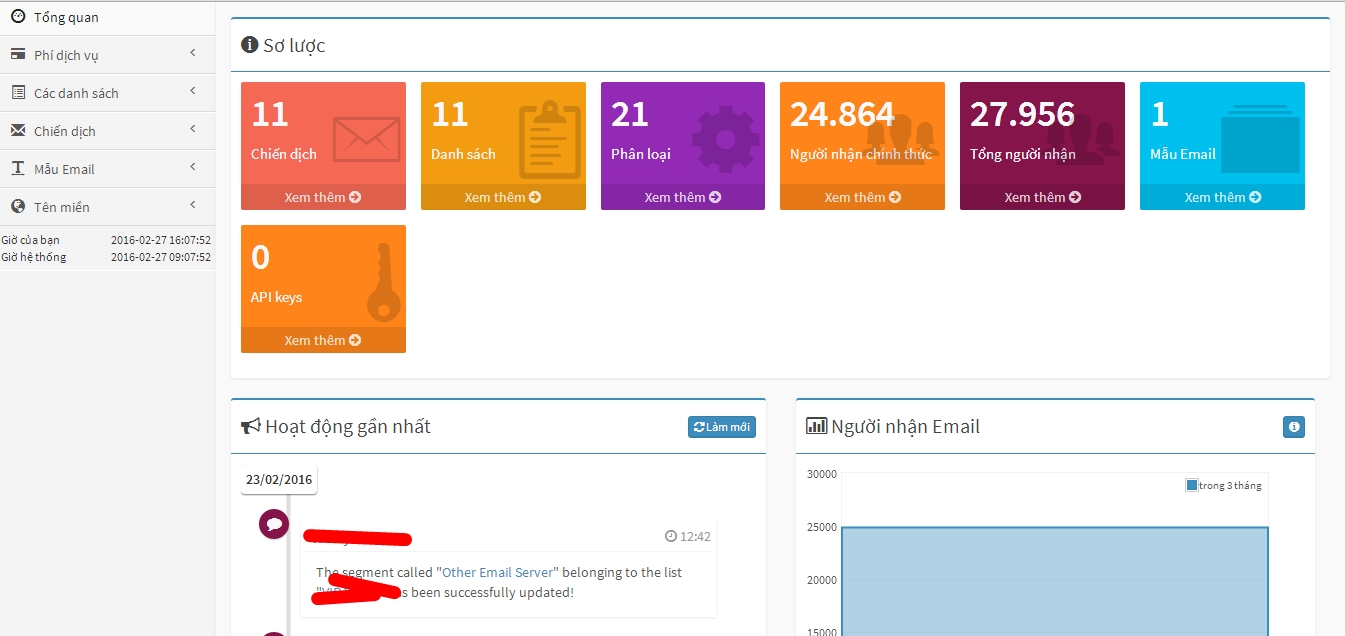1345x636 pixels.
Task: Click Xem thêm under Phân loại card
Action: [x=683, y=197]
